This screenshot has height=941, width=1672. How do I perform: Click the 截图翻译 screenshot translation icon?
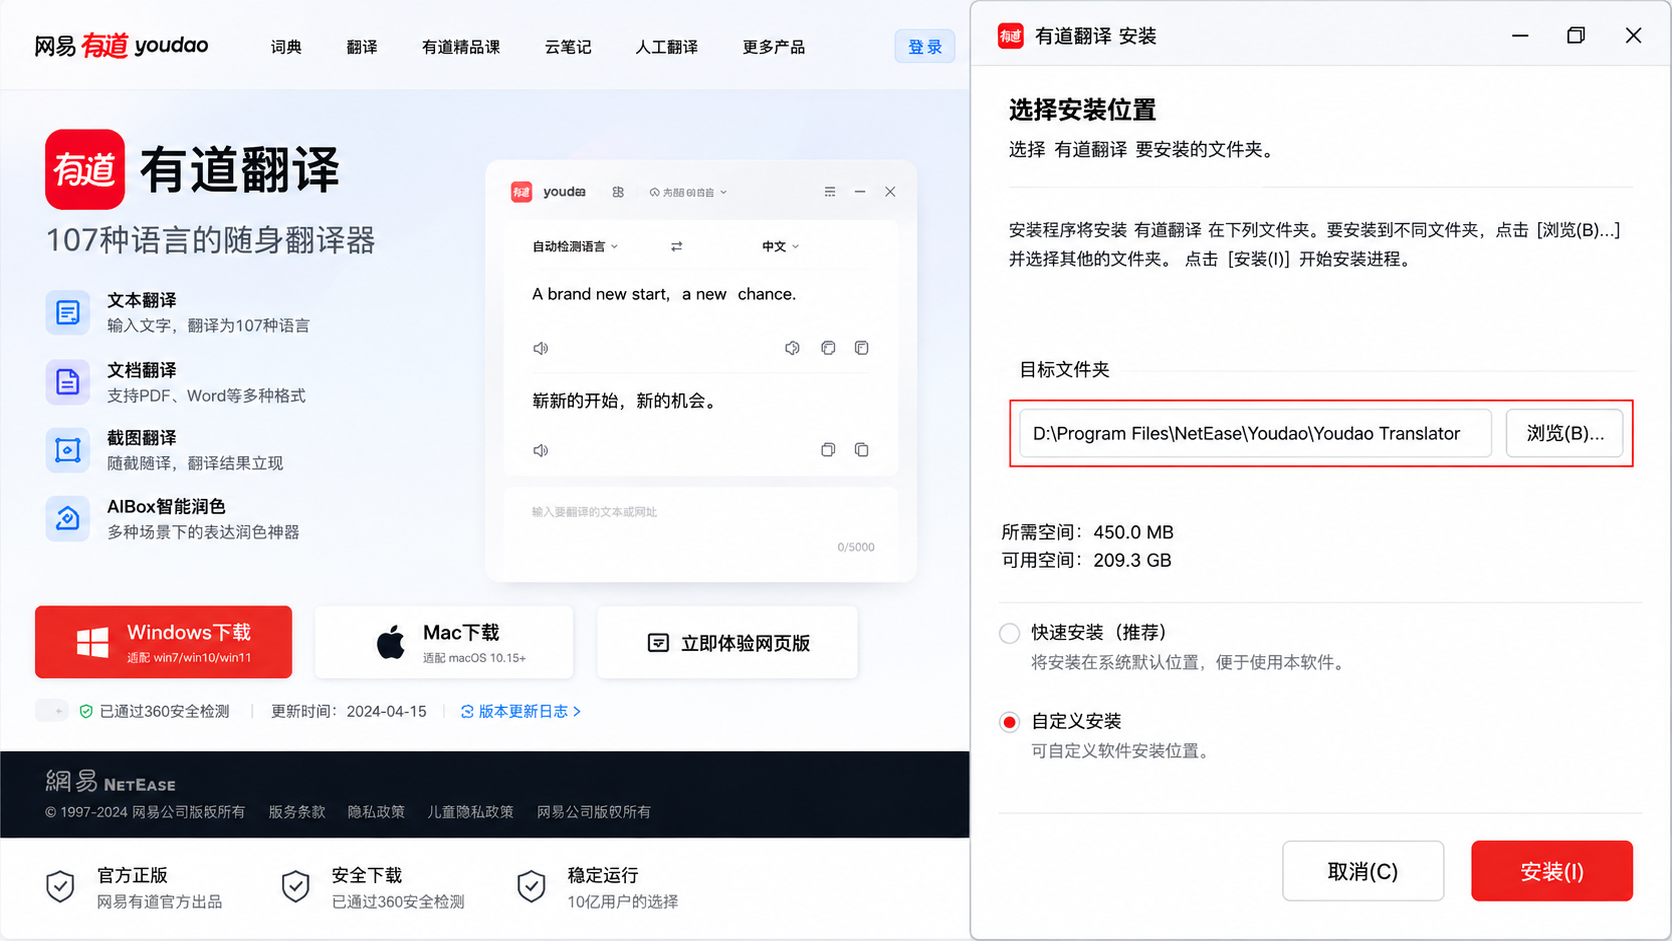click(x=67, y=450)
